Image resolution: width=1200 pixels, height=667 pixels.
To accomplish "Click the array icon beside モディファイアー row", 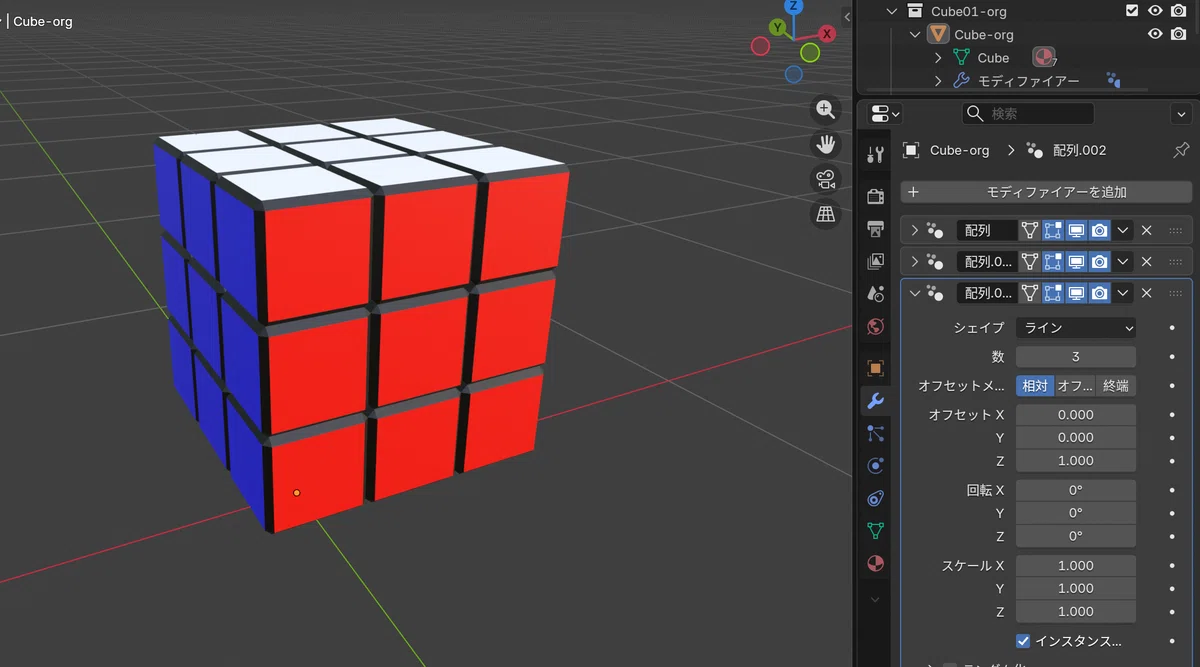I will (1113, 80).
